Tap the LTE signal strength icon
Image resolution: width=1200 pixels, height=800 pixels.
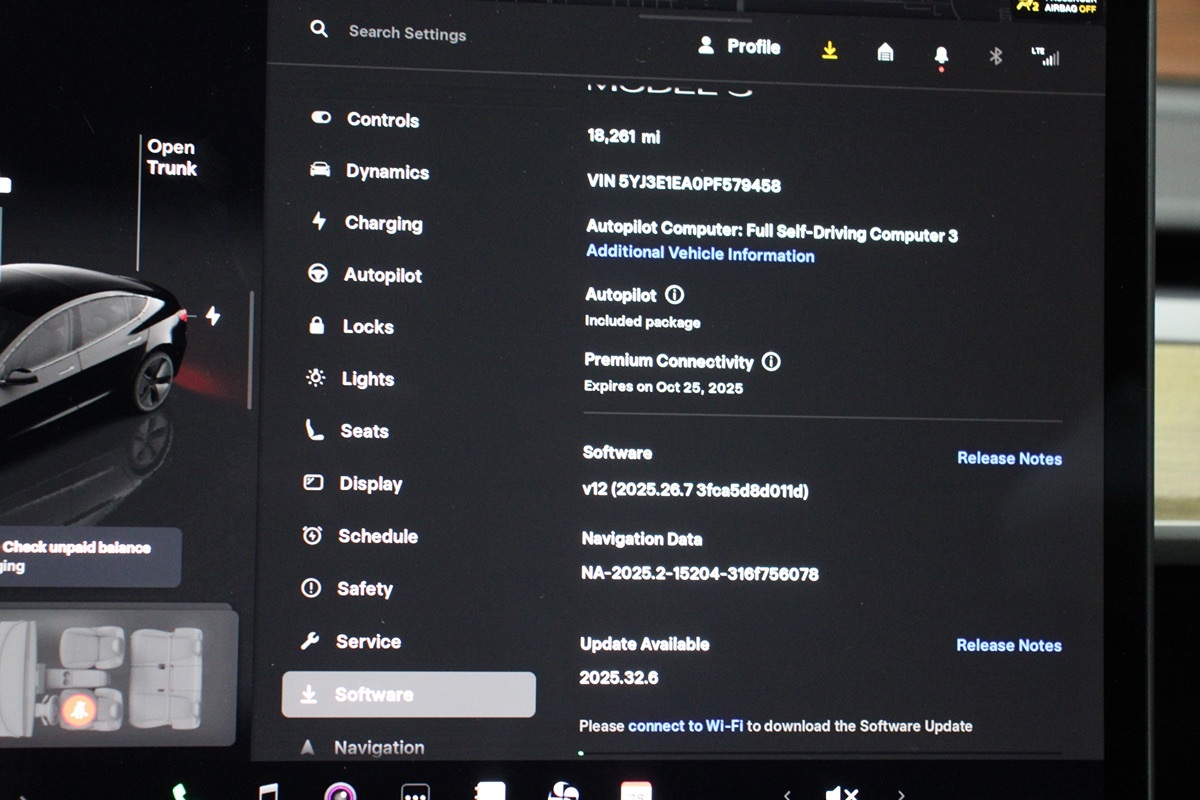pyautogui.click(x=1045, y=57)
